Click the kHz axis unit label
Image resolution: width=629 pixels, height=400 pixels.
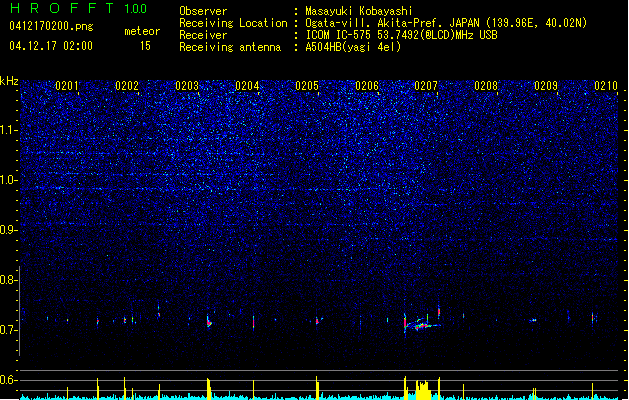click(9, 81)
